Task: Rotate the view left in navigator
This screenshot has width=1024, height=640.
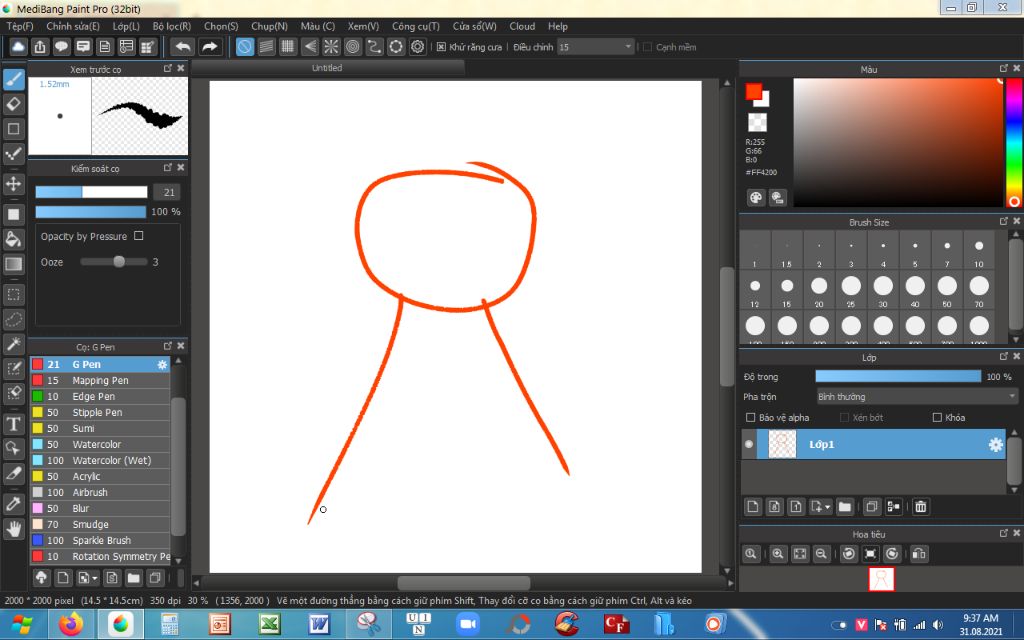Action: pyautogui.click(x=848, y=554)
